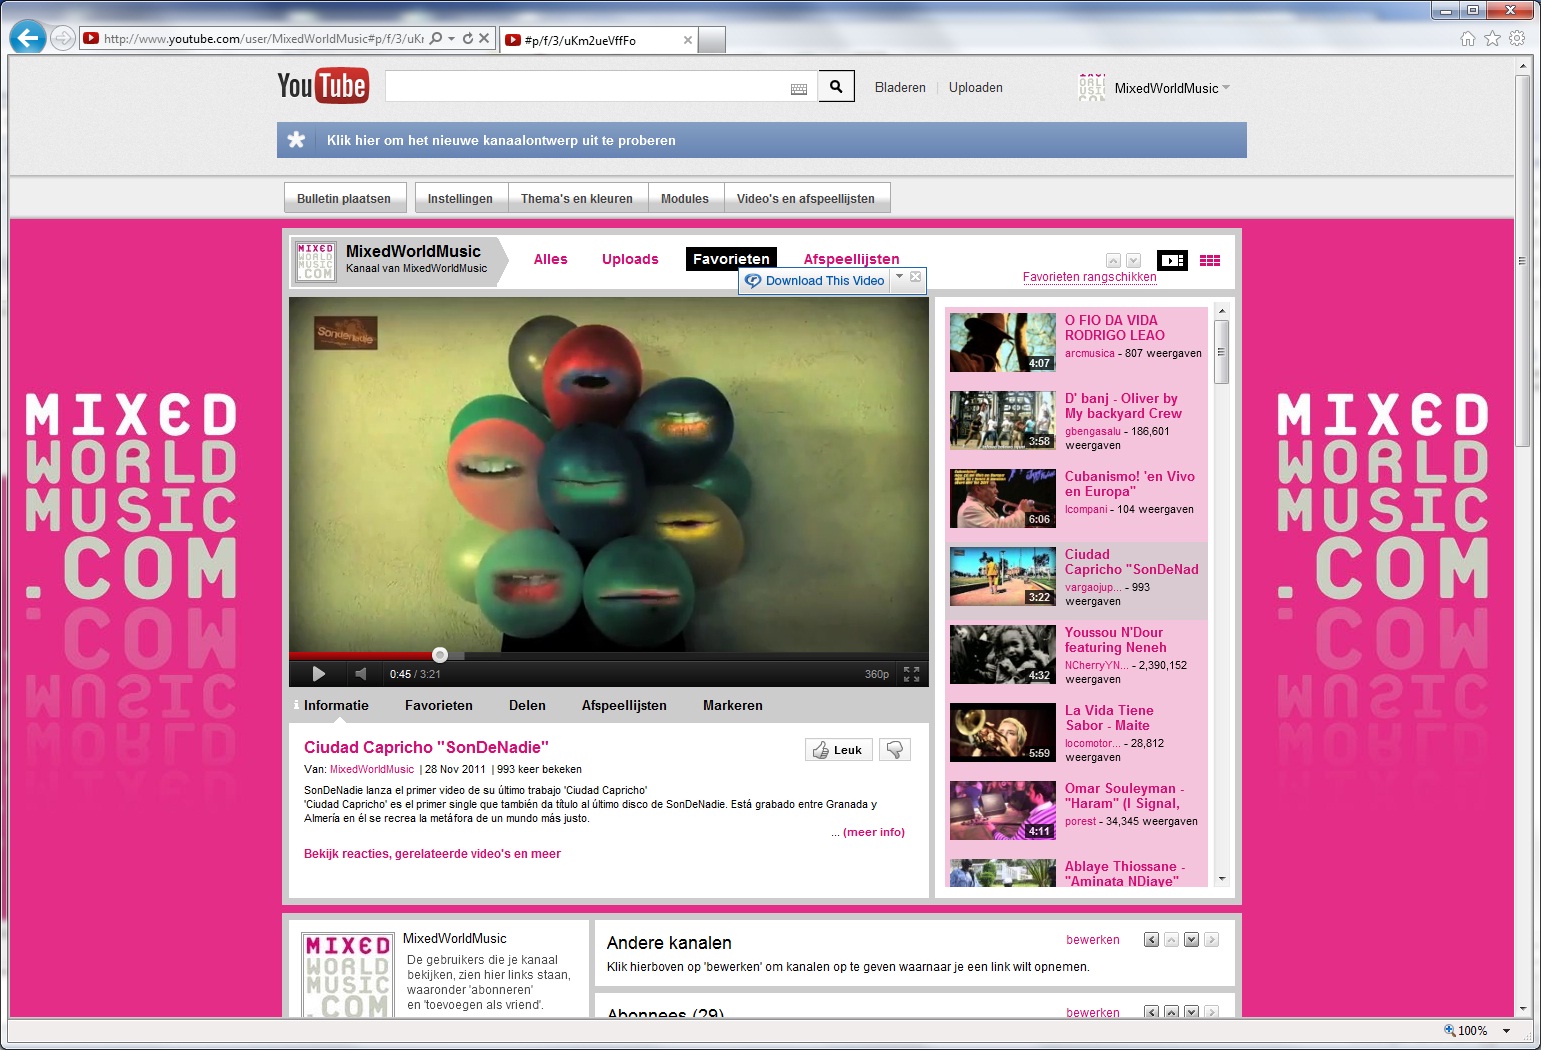Move Andere kanalen module down

[1191, 940]
